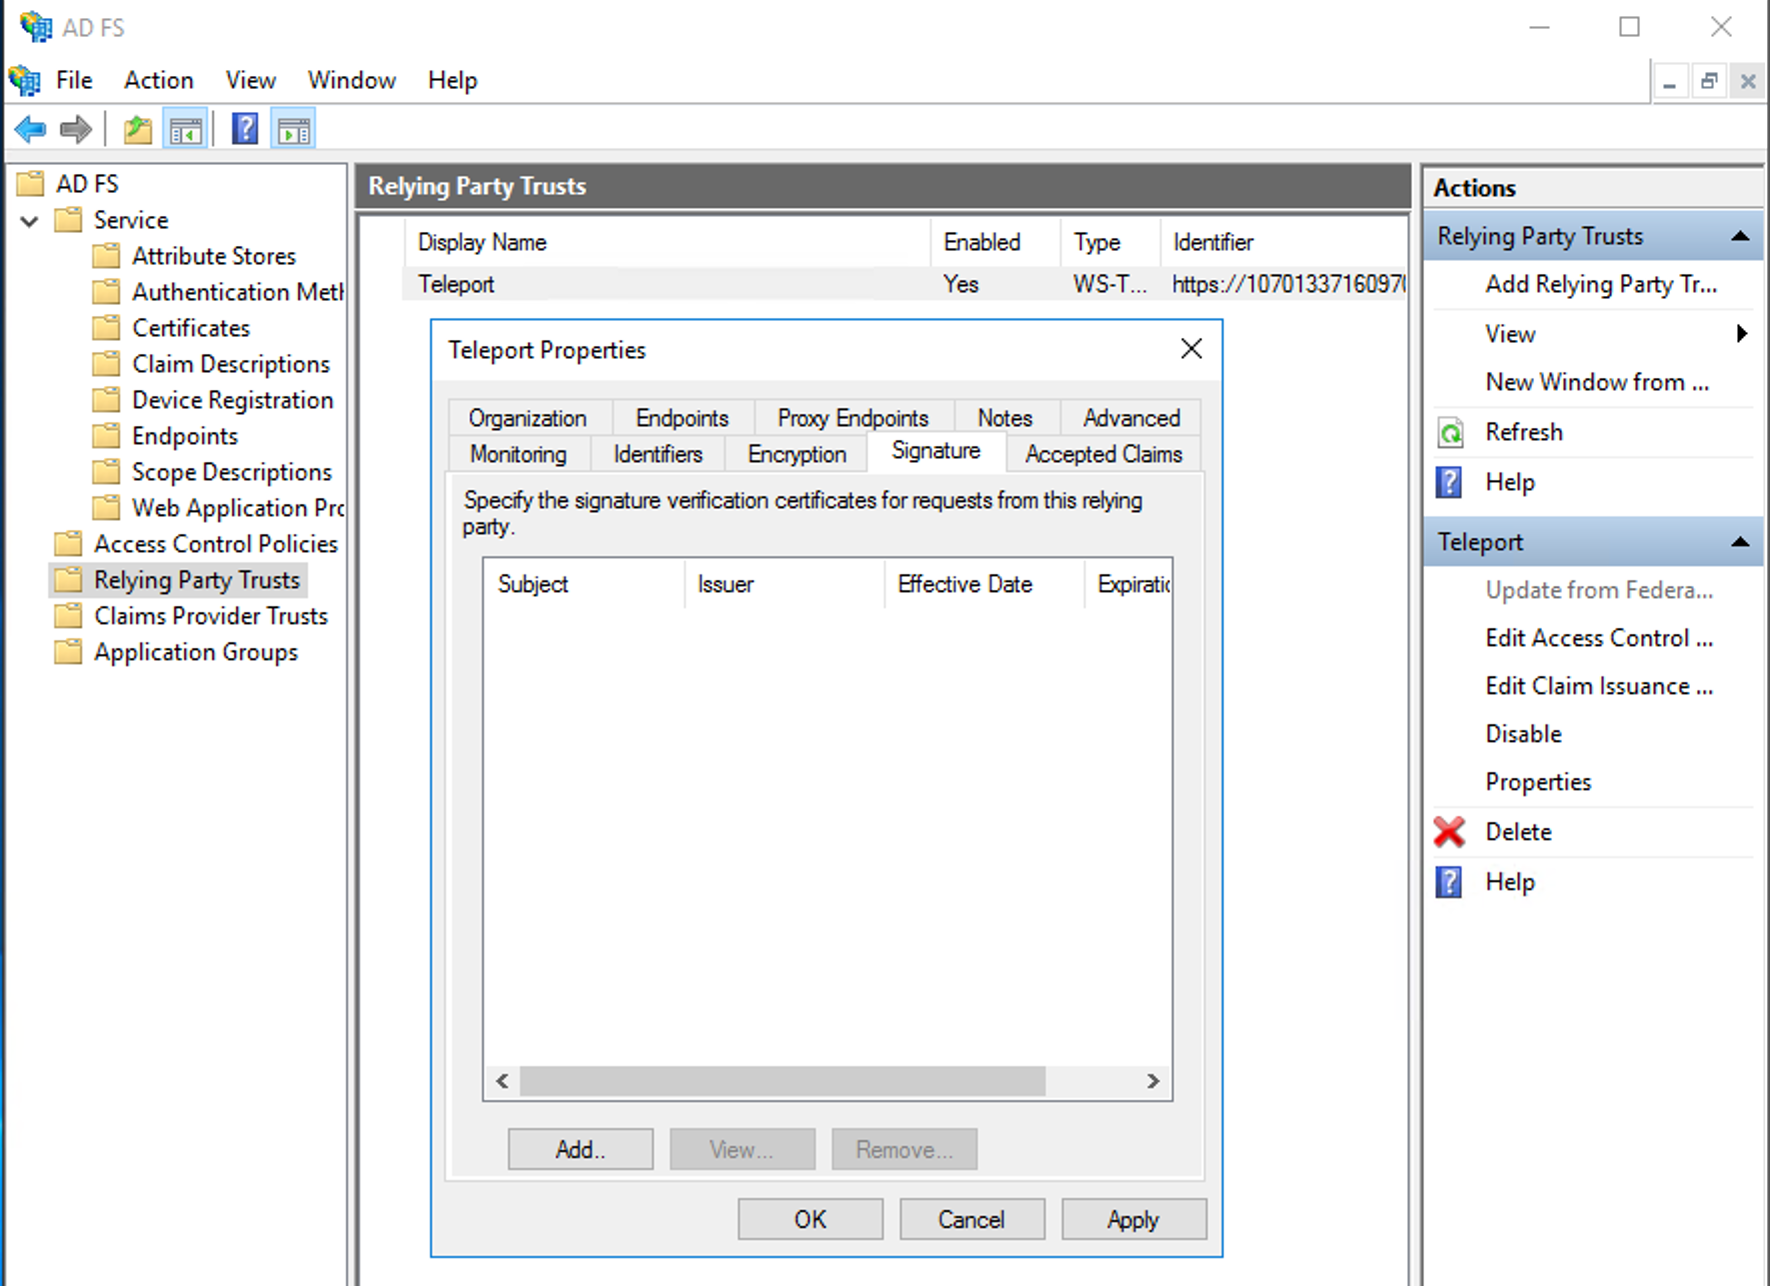The height and width of the screenshot is (1286, 1770).
Task: Click the blue Help toolbar icon
Action: [244, 129]
